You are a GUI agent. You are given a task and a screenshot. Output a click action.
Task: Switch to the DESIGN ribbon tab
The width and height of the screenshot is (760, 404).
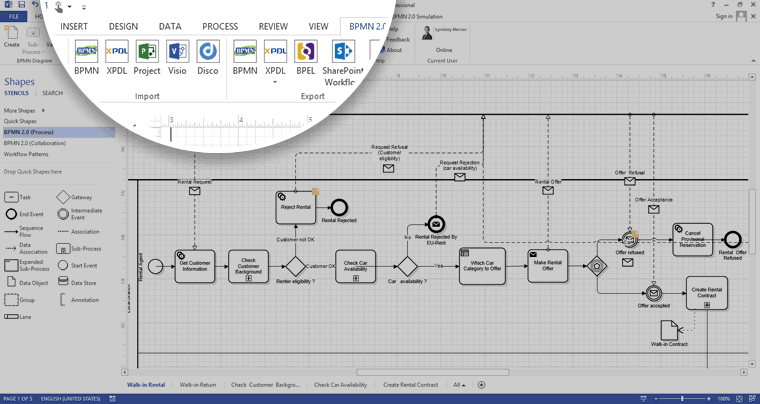click(x=123, y=27)
